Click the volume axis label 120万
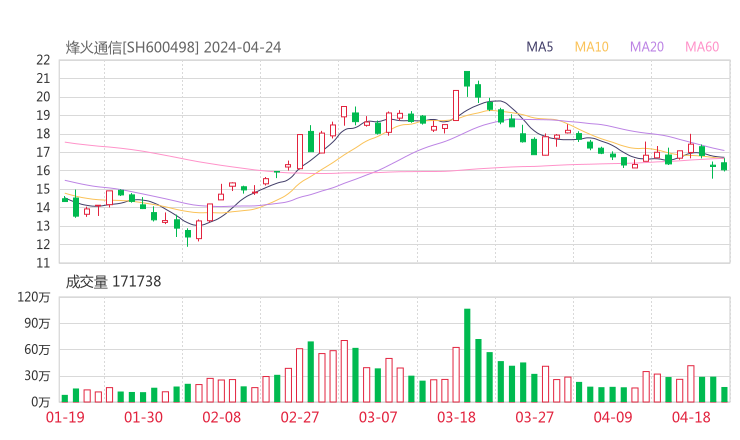Image resolution: width=740 pixels, height=440 pixels. pyautogui.click(x=34, y=297)
